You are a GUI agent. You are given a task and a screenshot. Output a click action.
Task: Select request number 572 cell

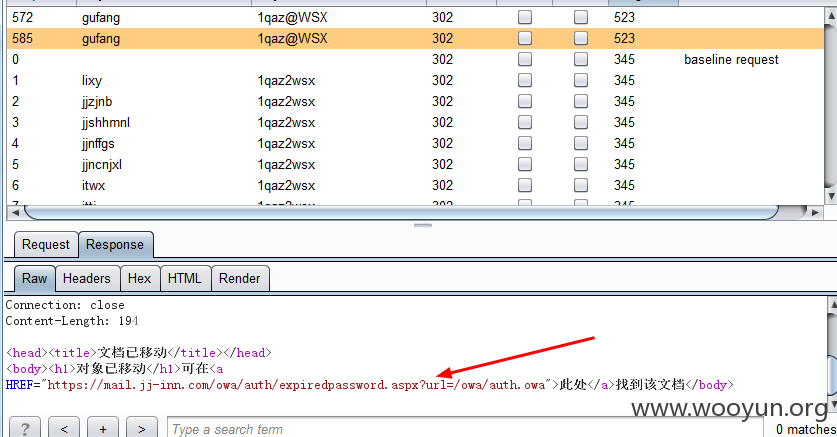point(22,17)
